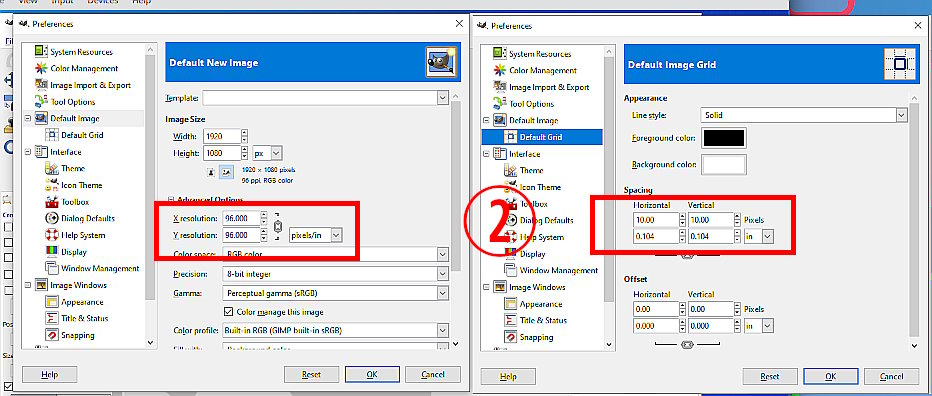Open Theme page icon in left Preferences window

52,168
